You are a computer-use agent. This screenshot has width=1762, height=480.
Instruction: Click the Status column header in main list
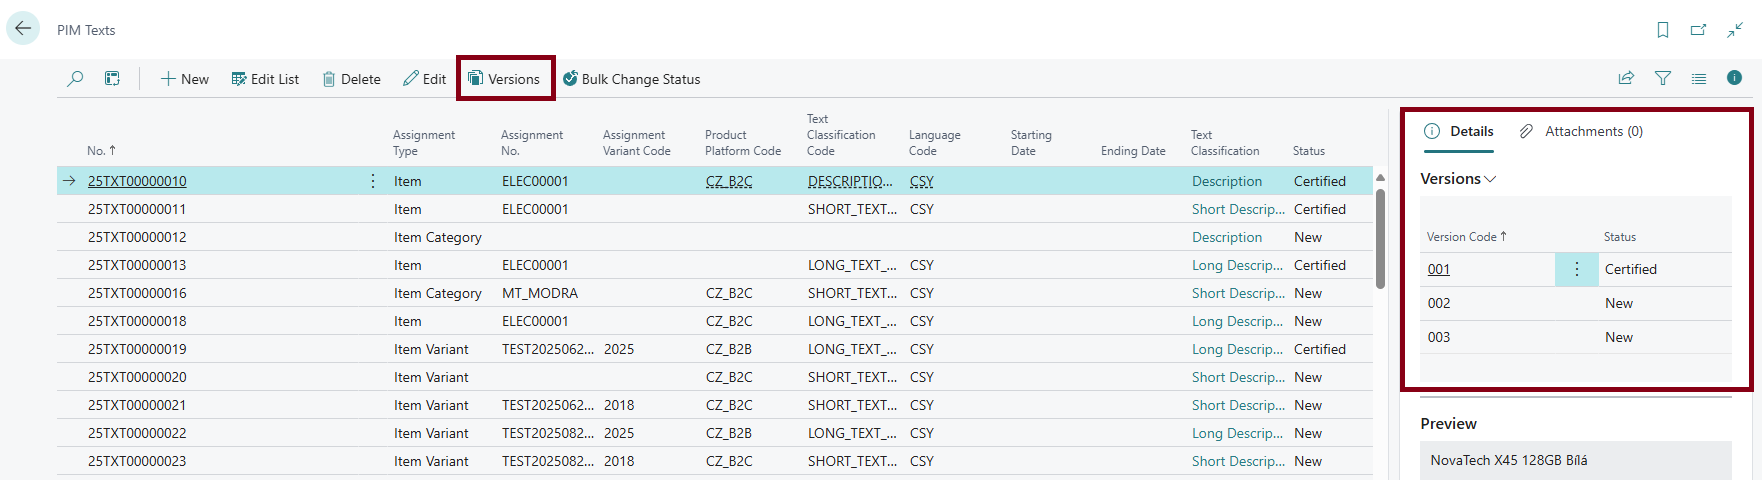(1308, 151)
